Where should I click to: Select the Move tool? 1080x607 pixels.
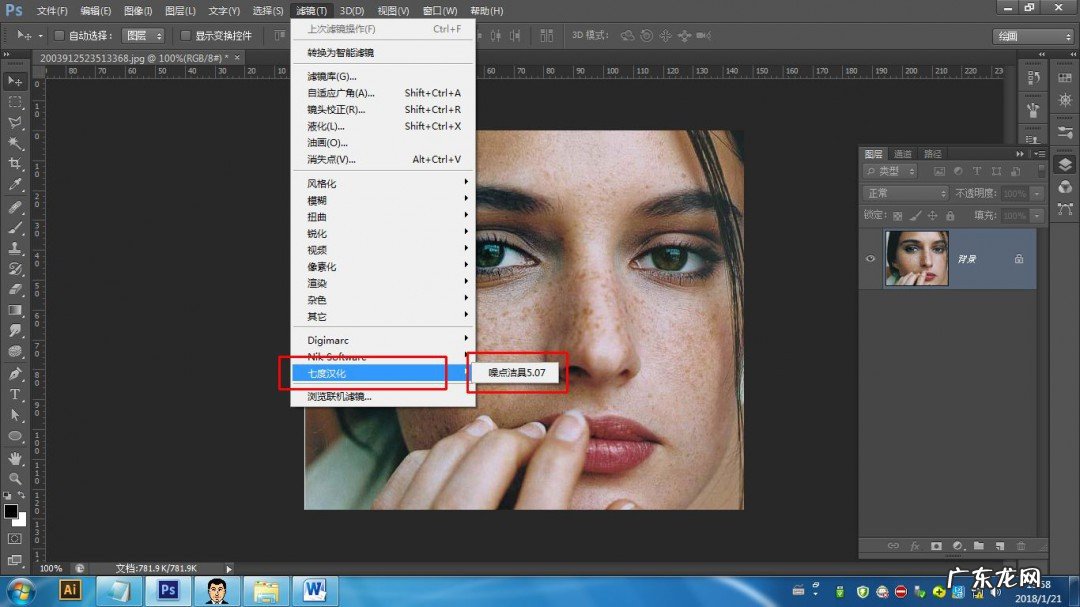tap(15, 81)
